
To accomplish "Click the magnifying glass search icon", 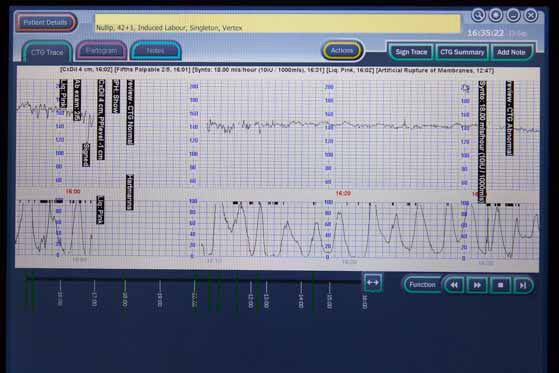I will coord(478,15).
